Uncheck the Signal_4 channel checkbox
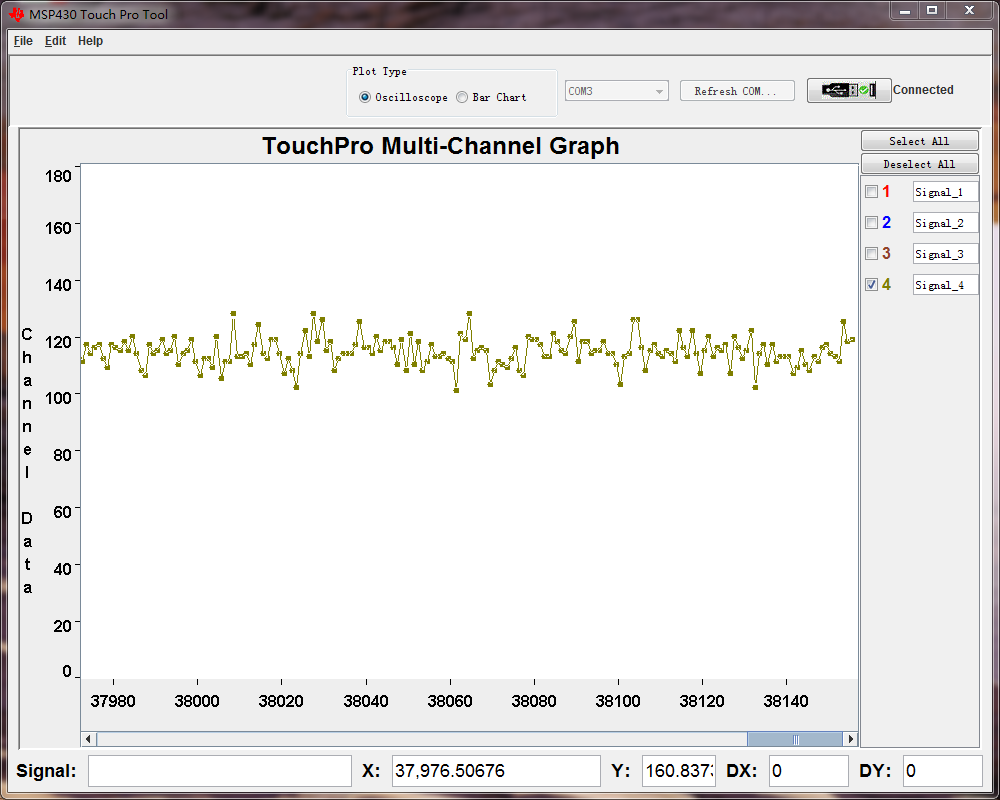 coord(871,285)
